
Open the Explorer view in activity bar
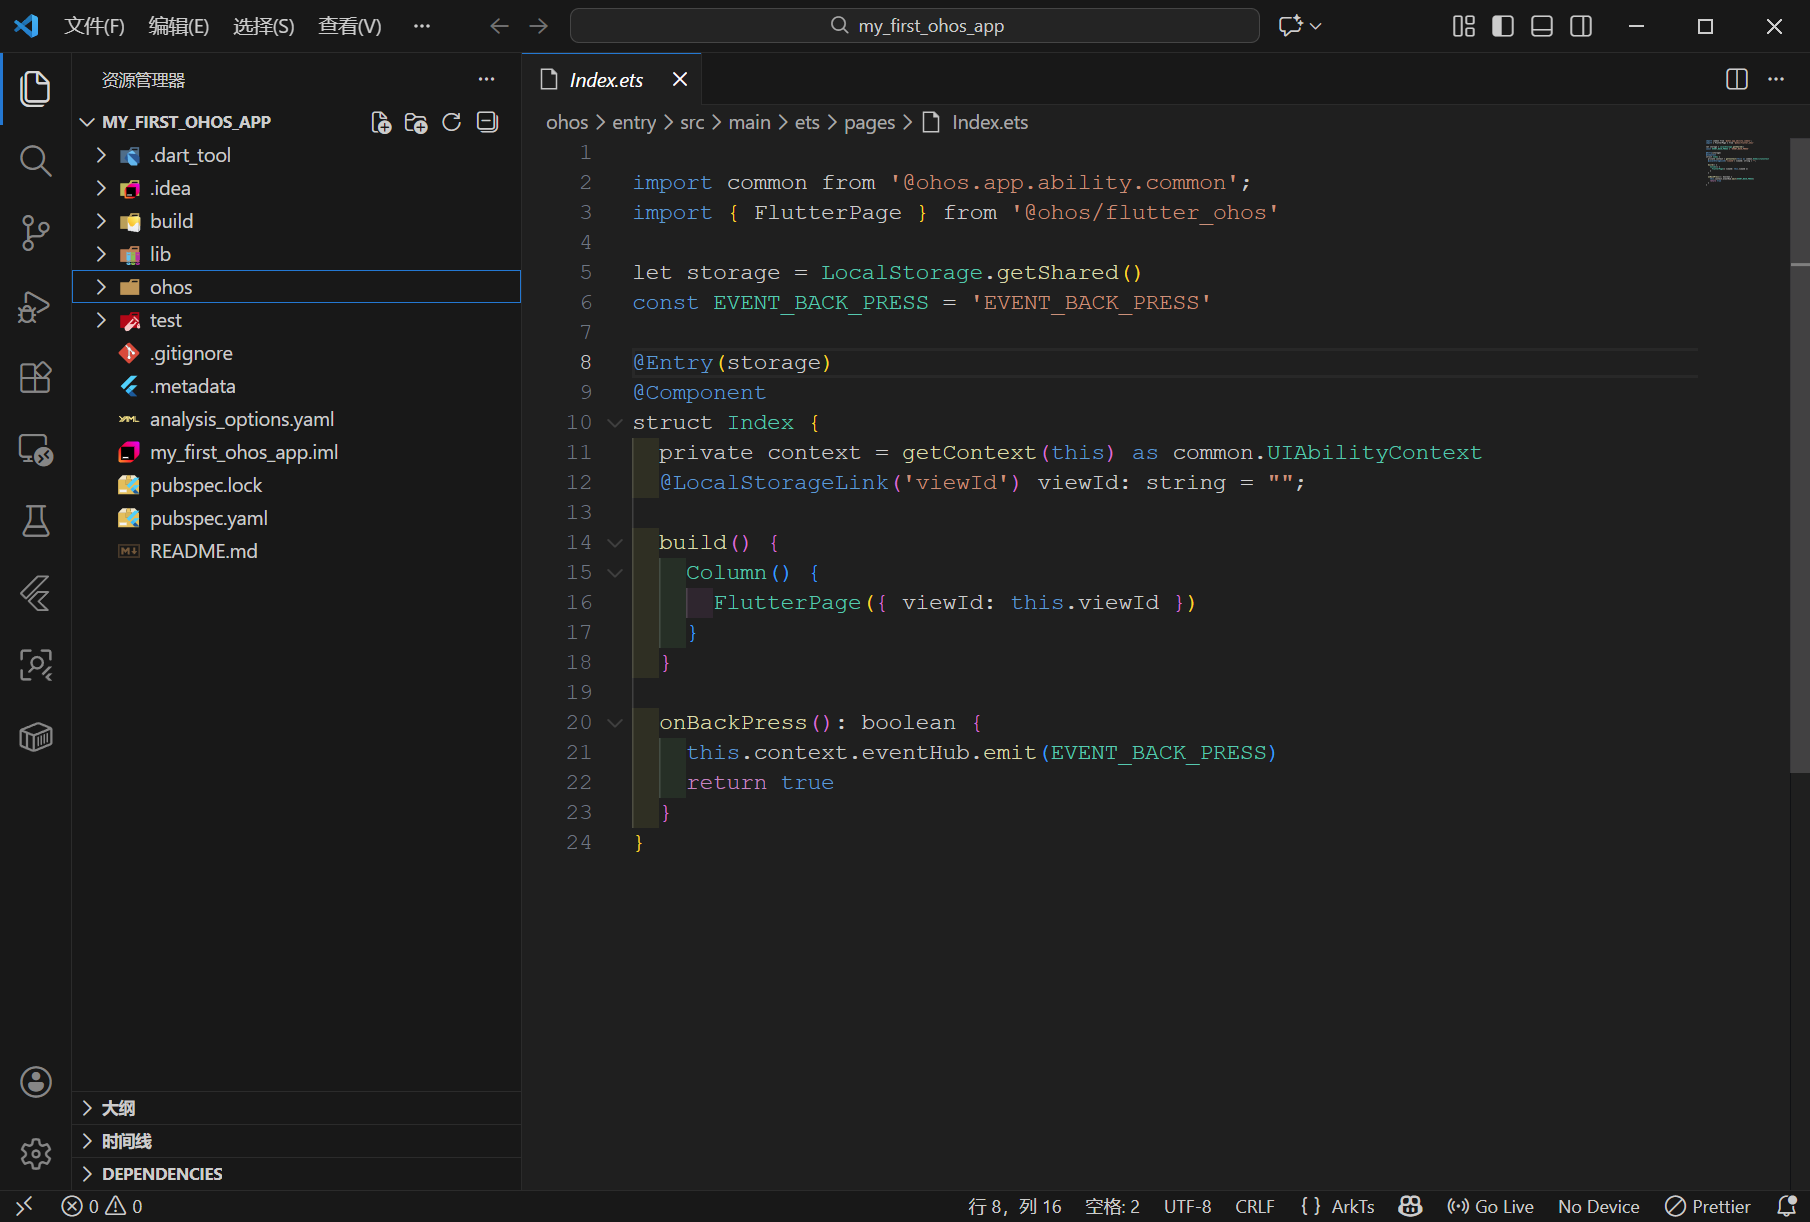[x=36, y=89]
